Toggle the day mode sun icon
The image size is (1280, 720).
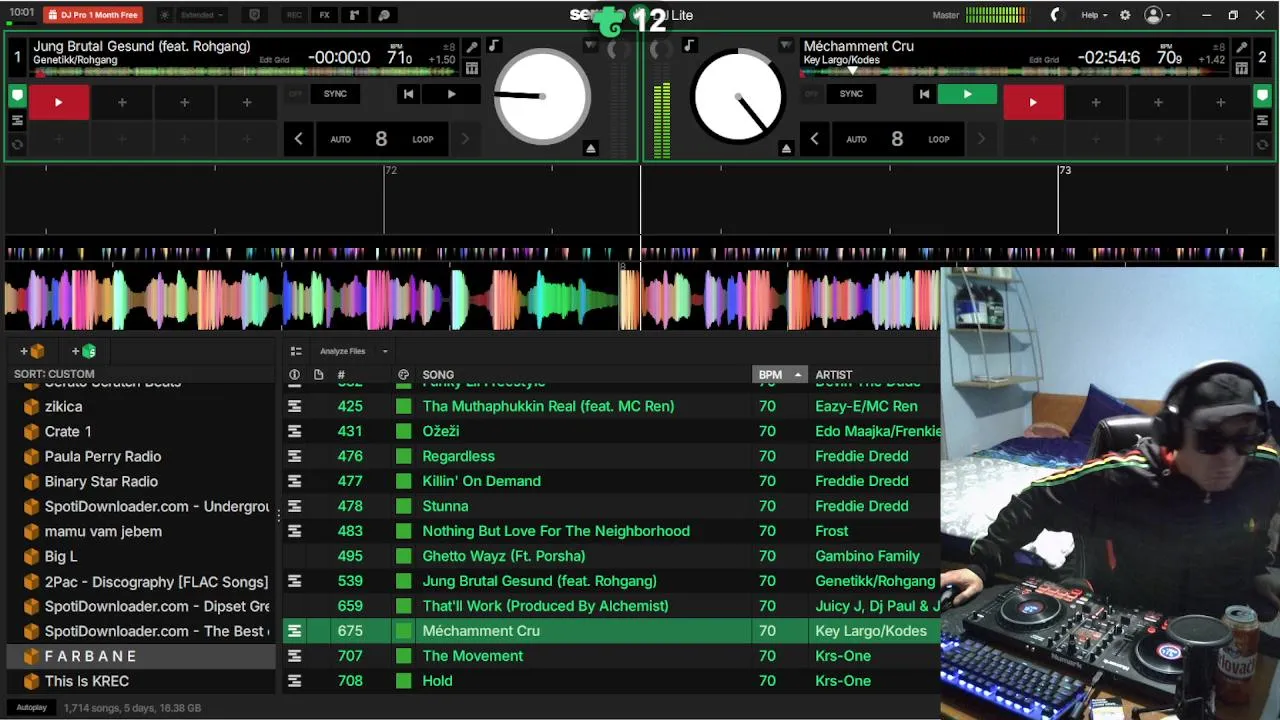point(165,15)
